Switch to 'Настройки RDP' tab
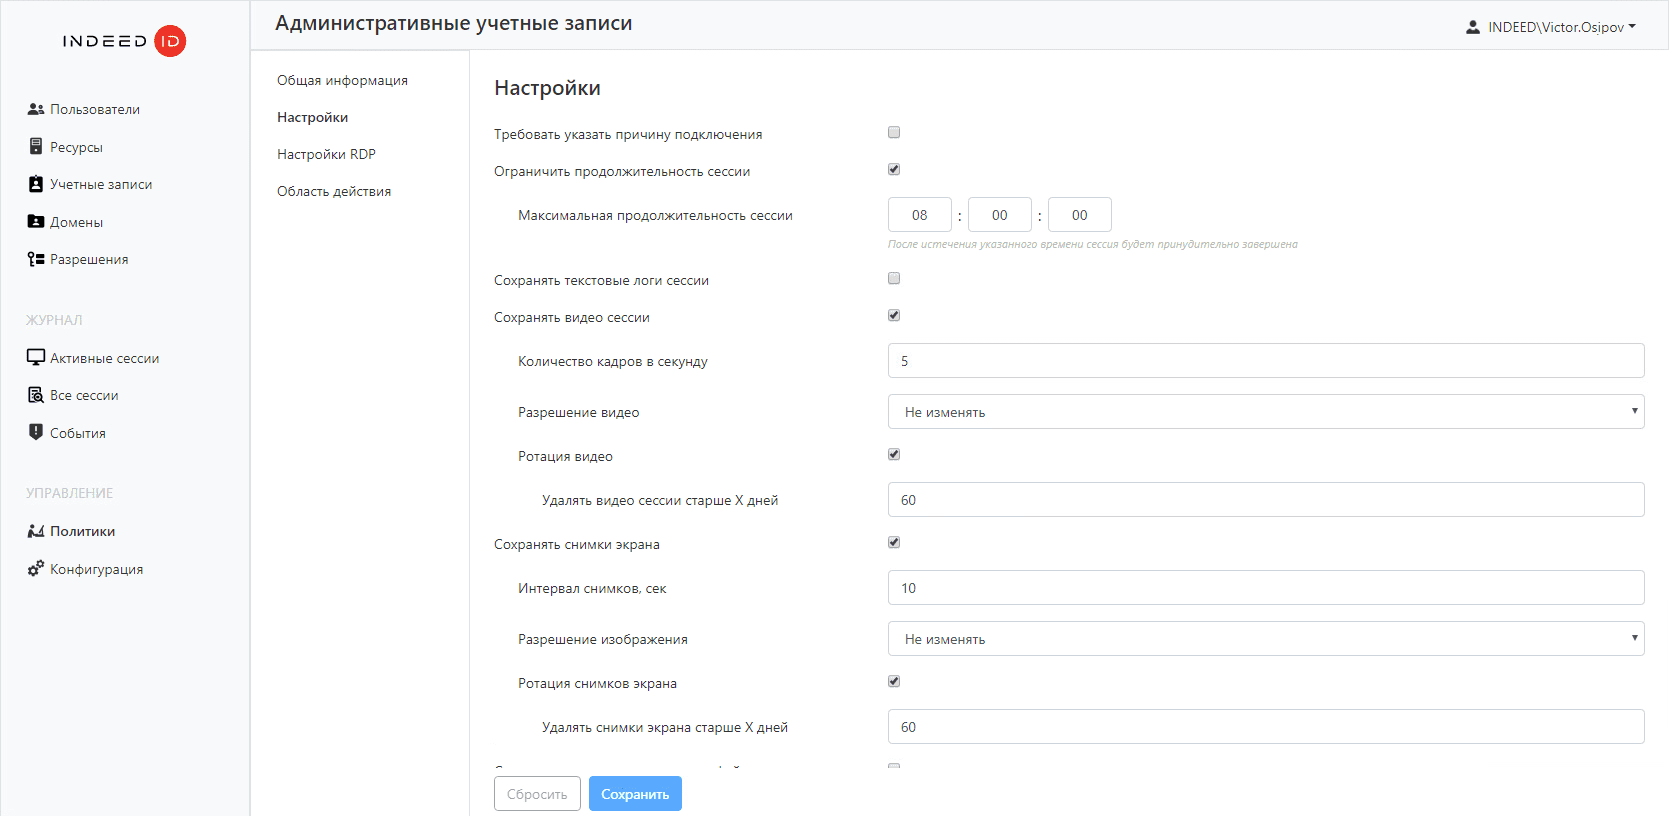The image size is (1669, 816). [x=326, y=154]
